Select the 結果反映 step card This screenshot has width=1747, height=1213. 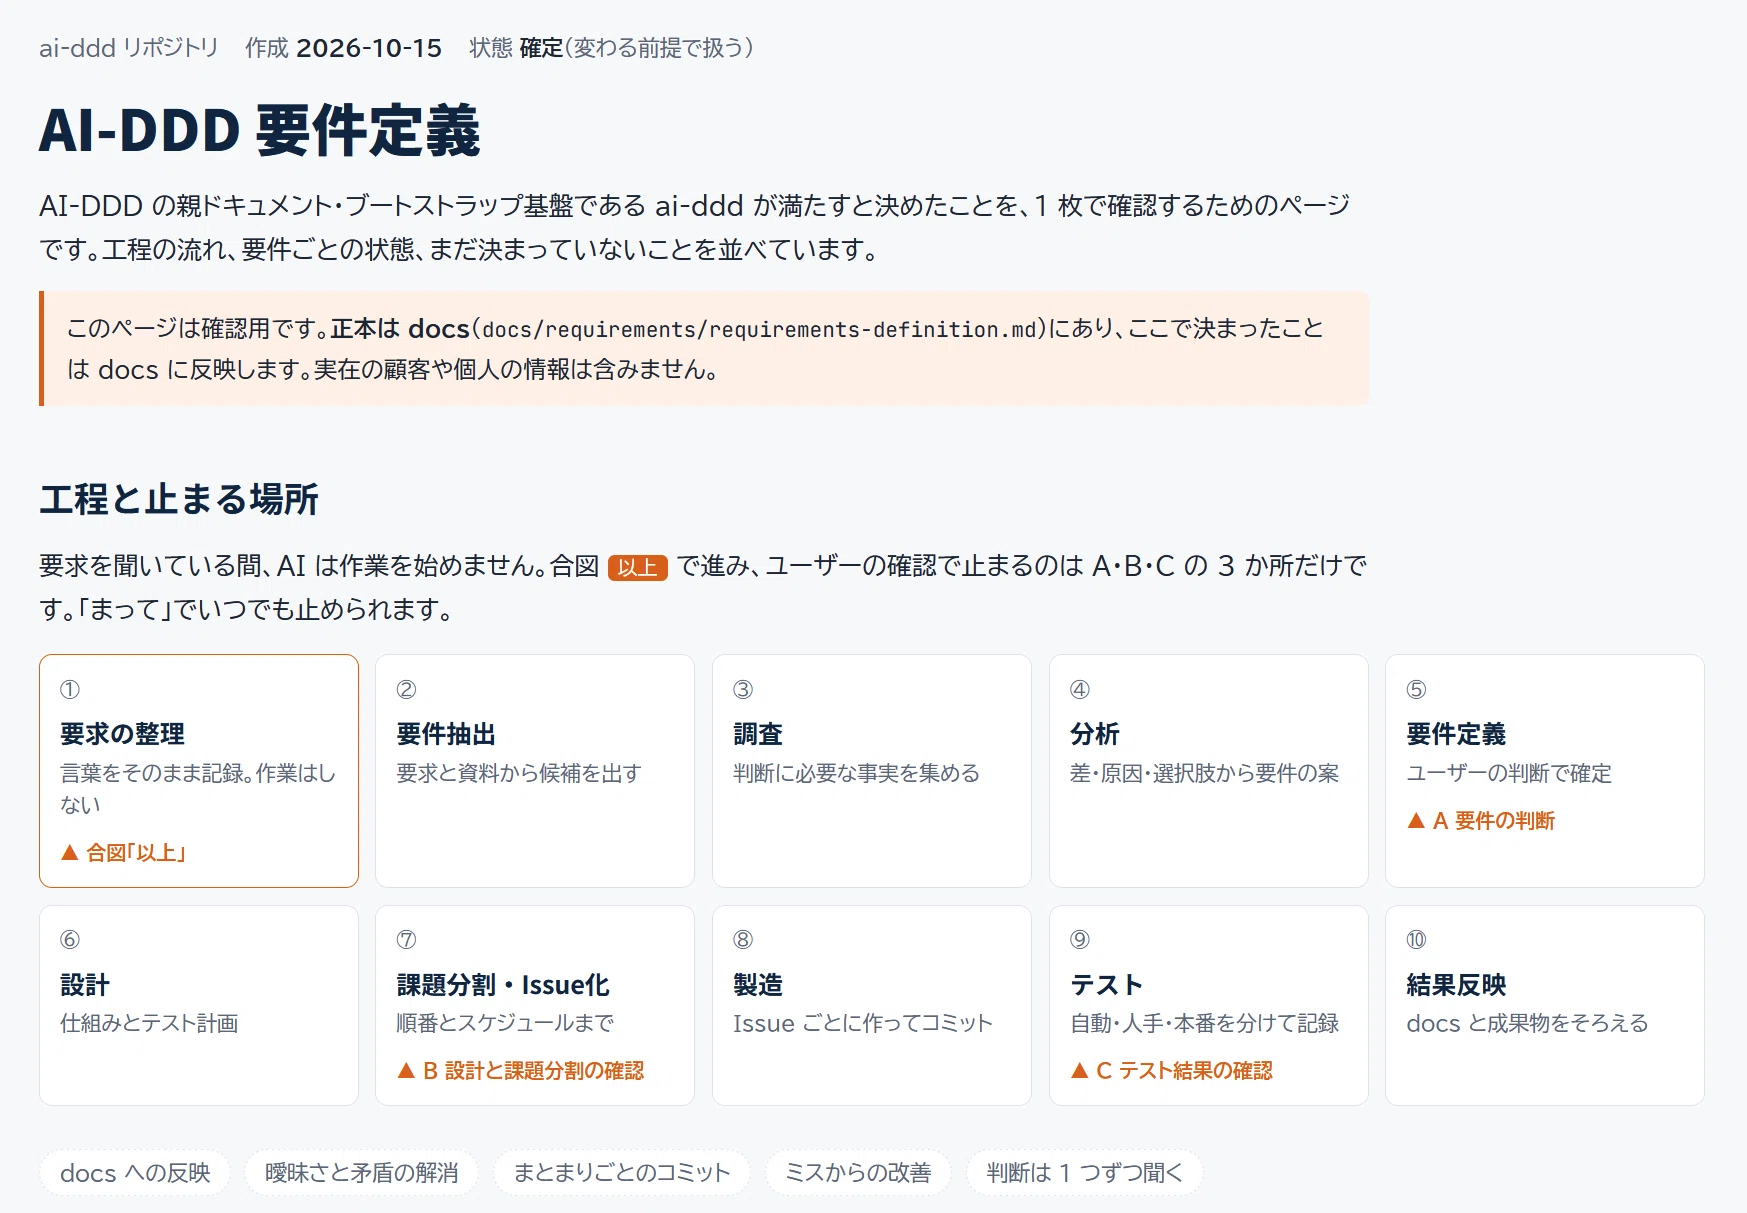(x=1545, y=1005)
